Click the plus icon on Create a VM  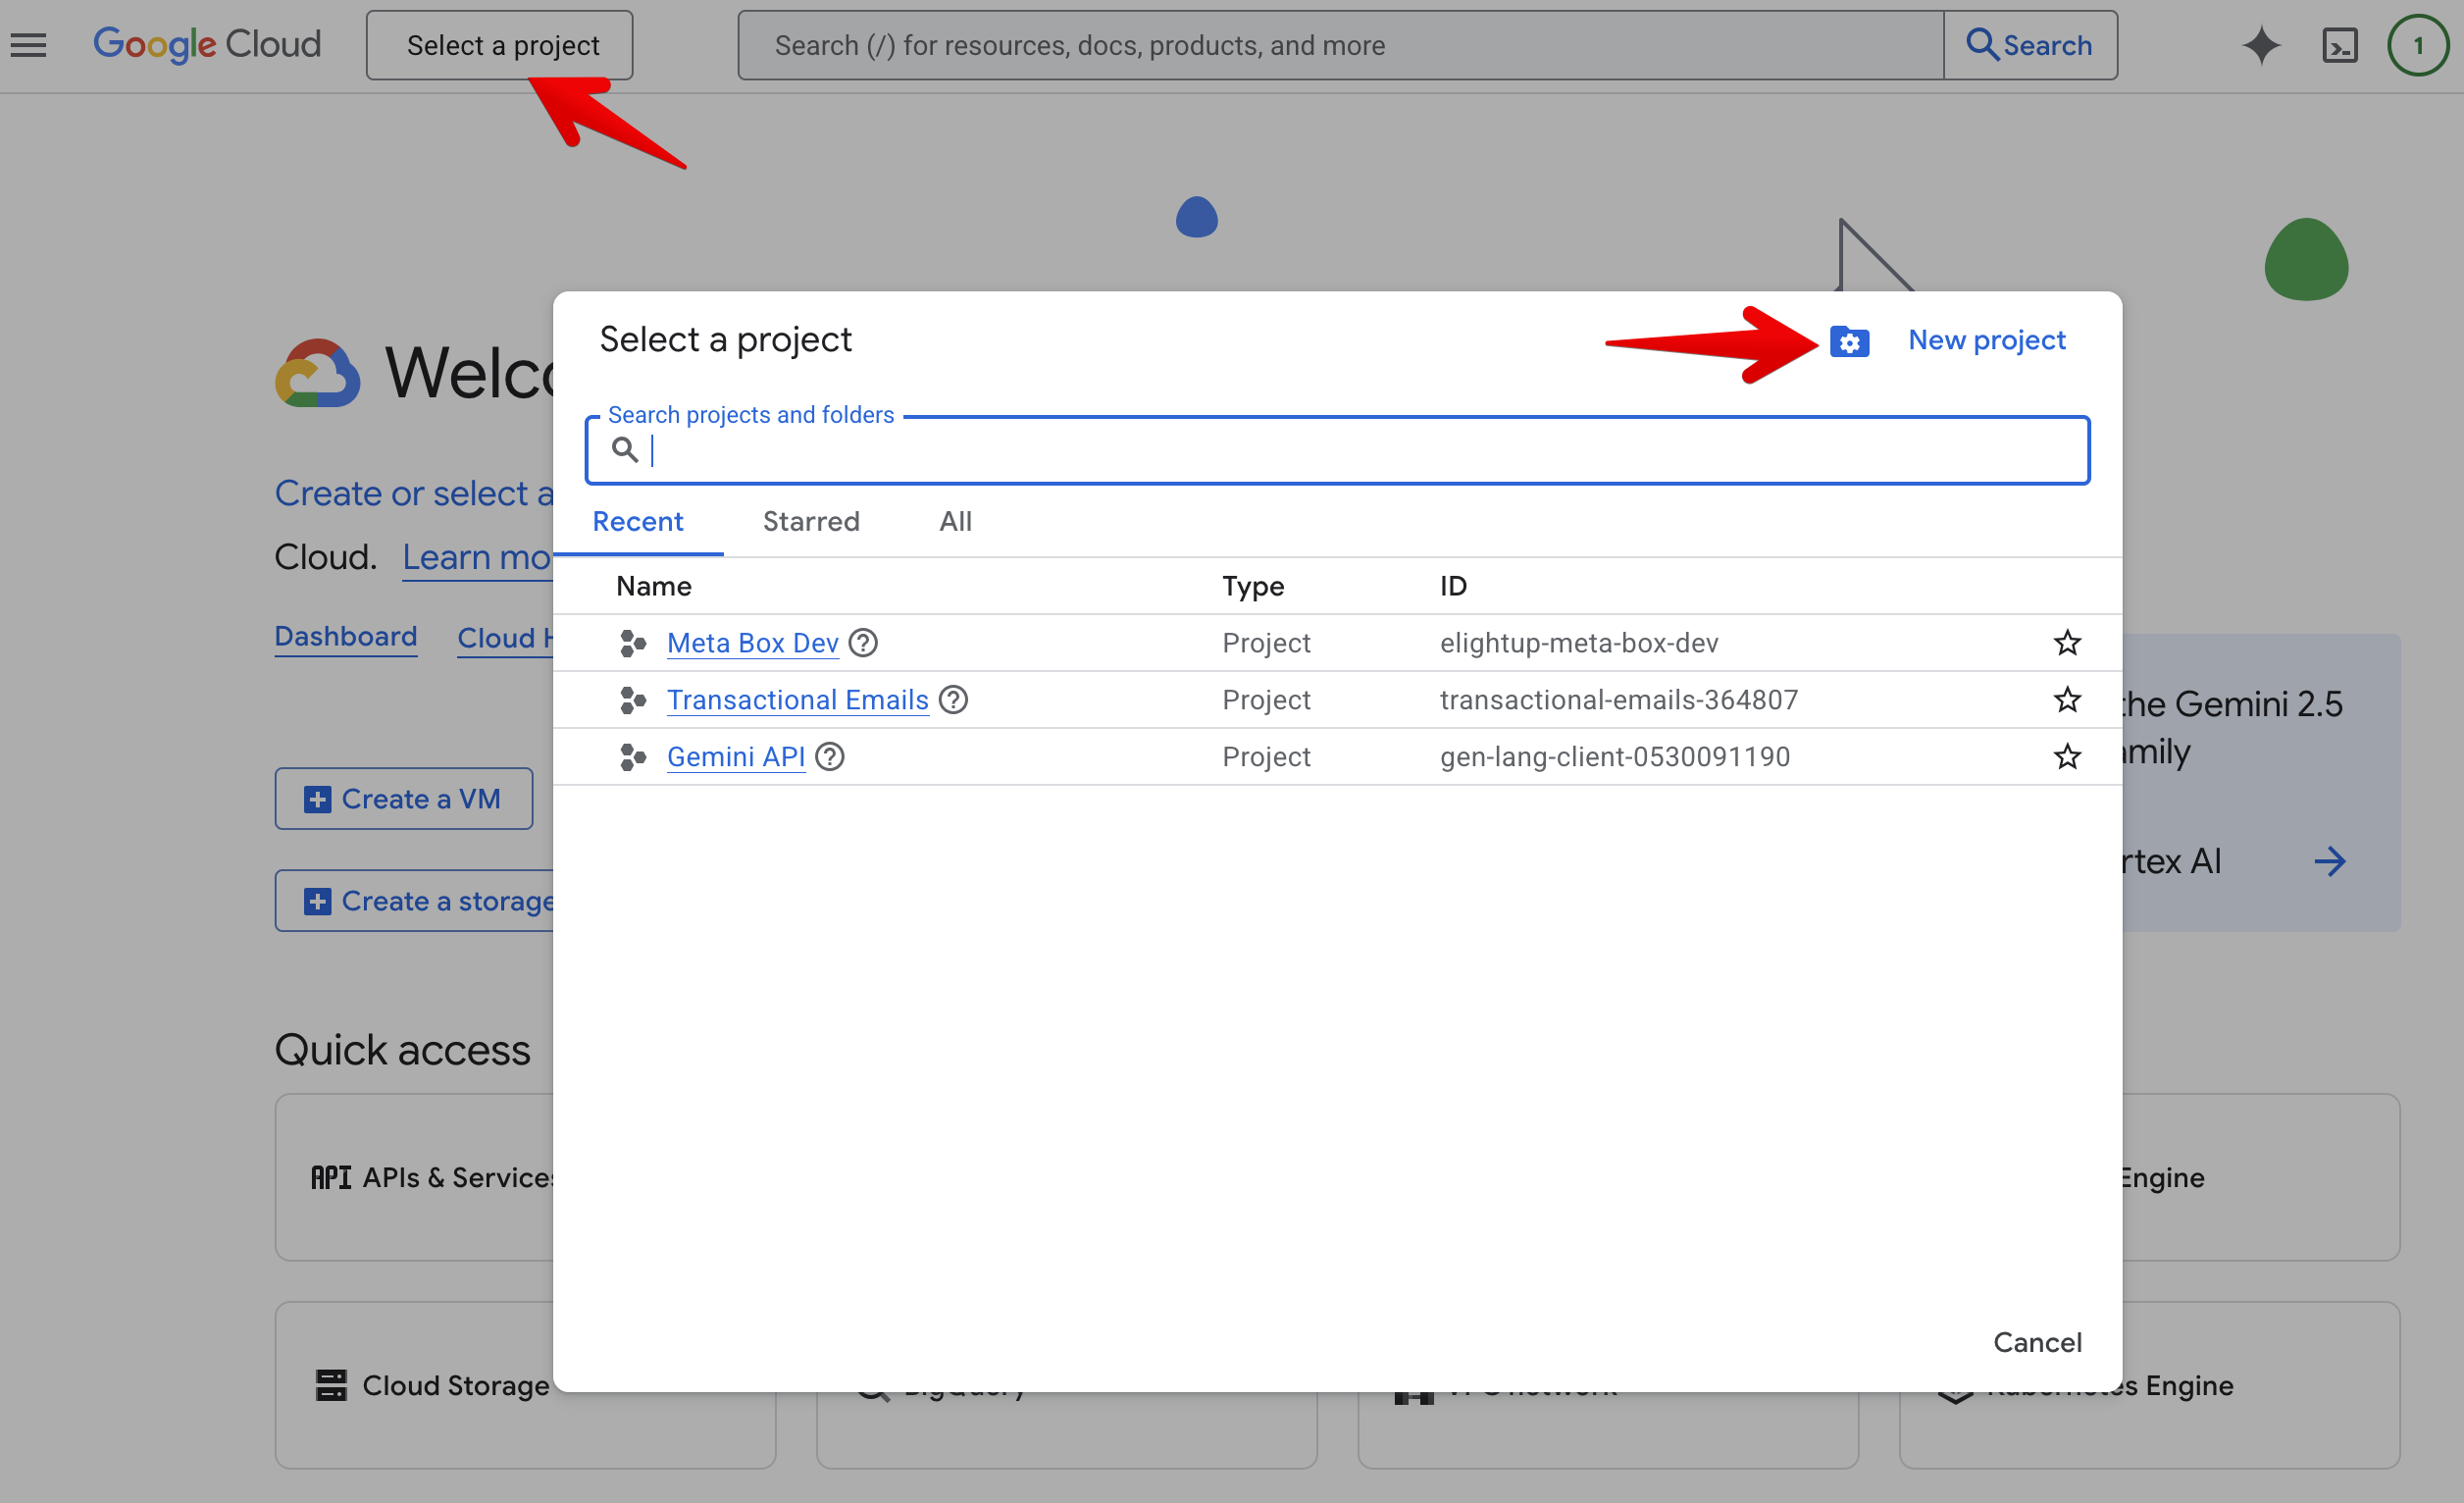[x=317, y=799]
